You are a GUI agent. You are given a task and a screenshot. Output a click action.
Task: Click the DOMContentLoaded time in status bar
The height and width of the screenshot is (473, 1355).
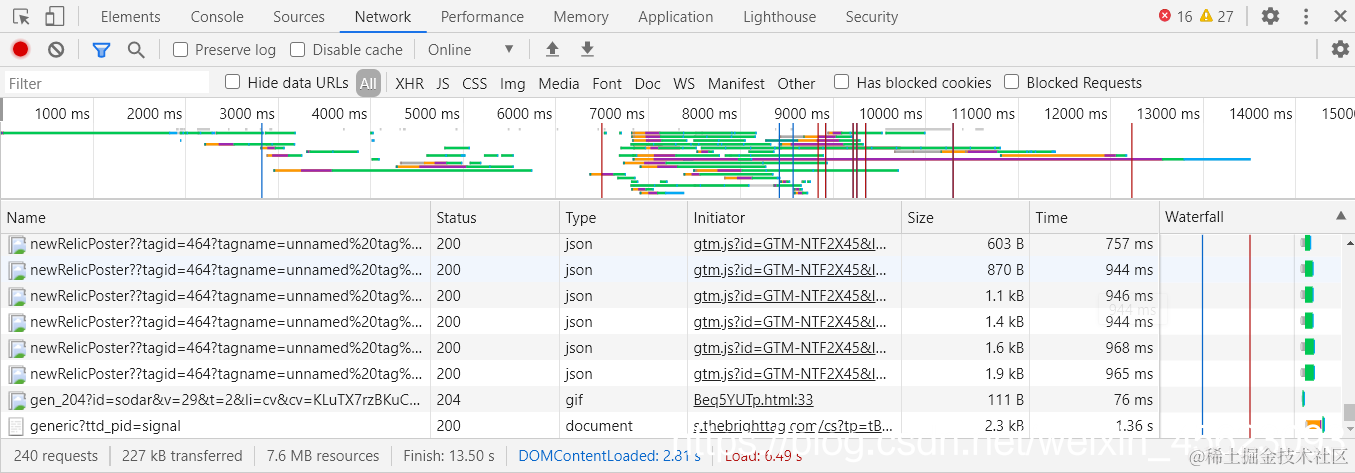610,456
